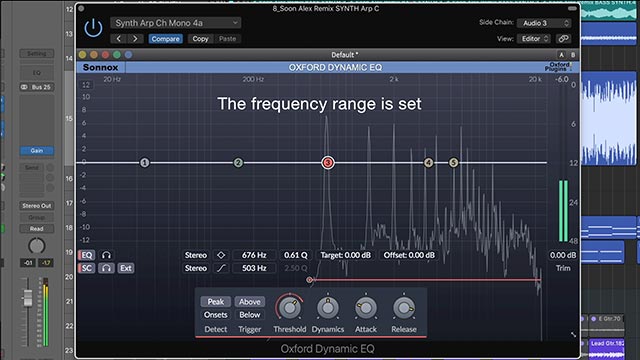Select EQ band 1 node

coord(144,163)
